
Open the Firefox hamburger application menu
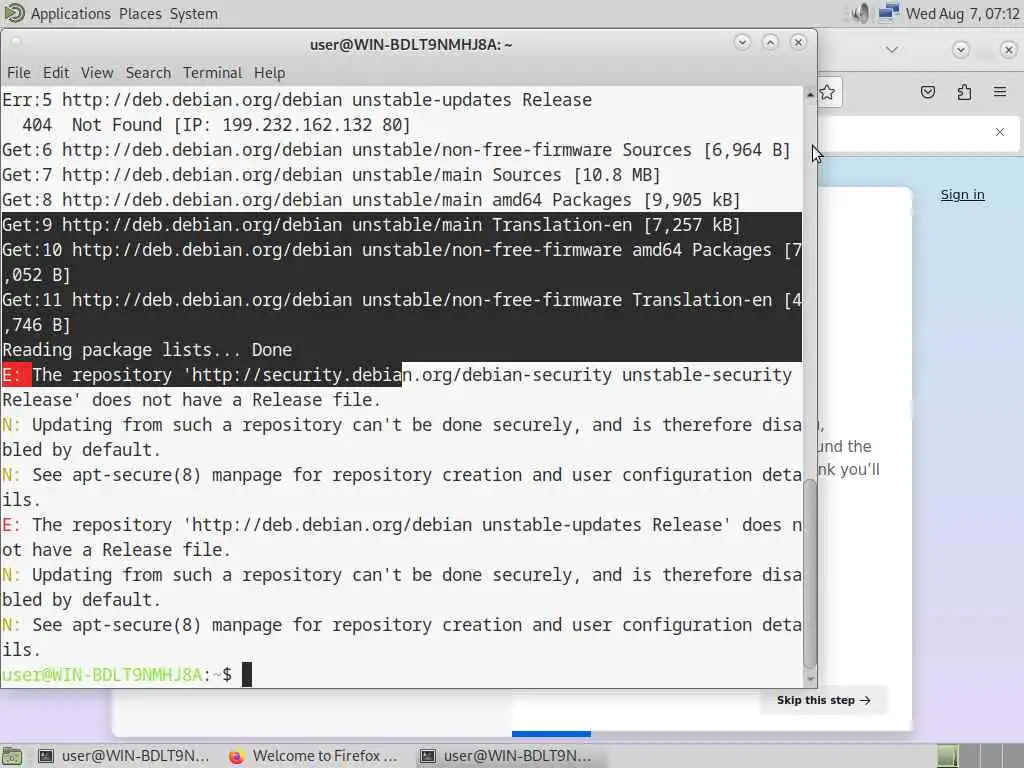(x=1000, y=92)
